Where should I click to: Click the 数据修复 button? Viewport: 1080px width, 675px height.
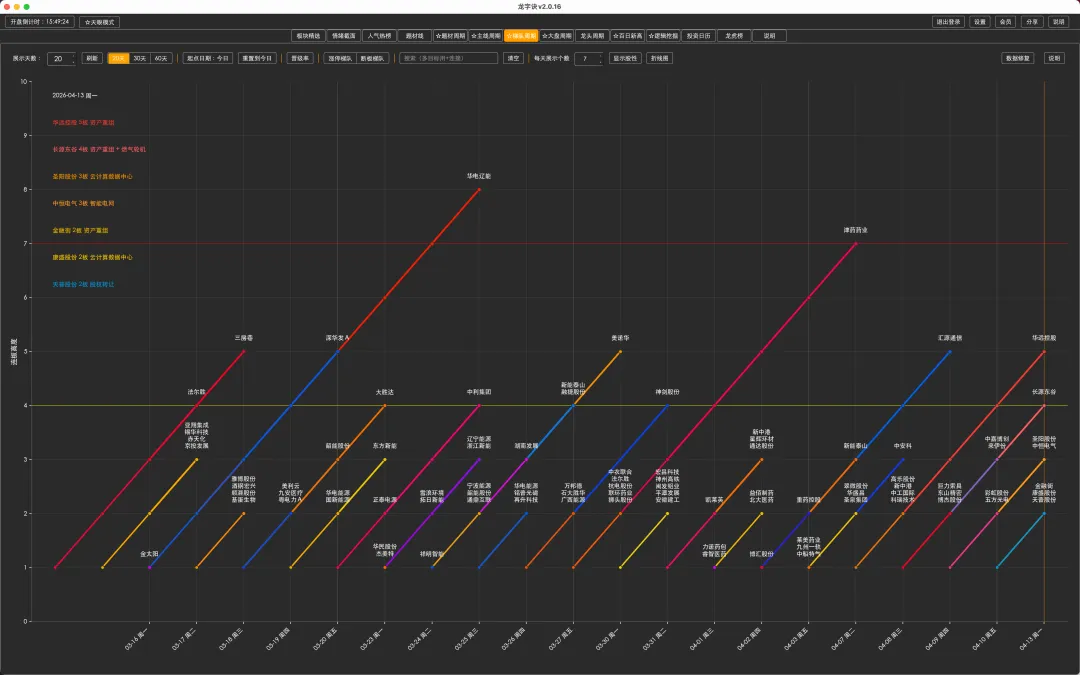pos(1017,59)
